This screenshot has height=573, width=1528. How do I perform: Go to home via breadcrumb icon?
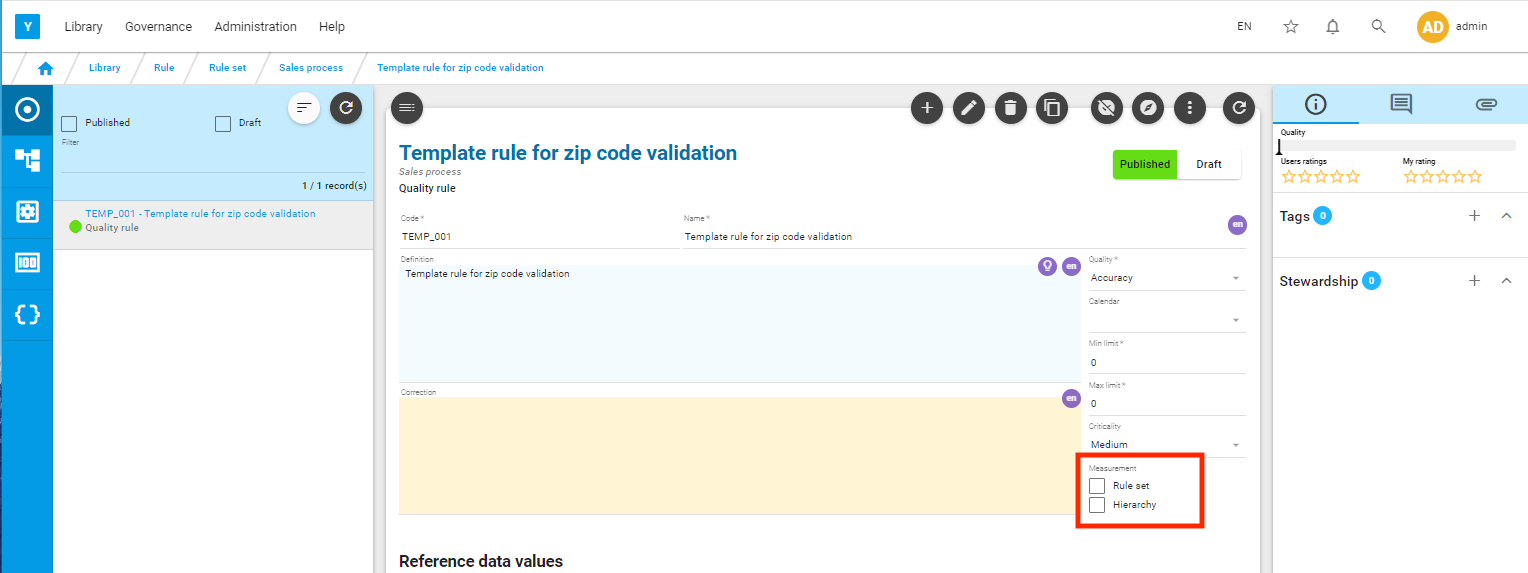[45, 68]
